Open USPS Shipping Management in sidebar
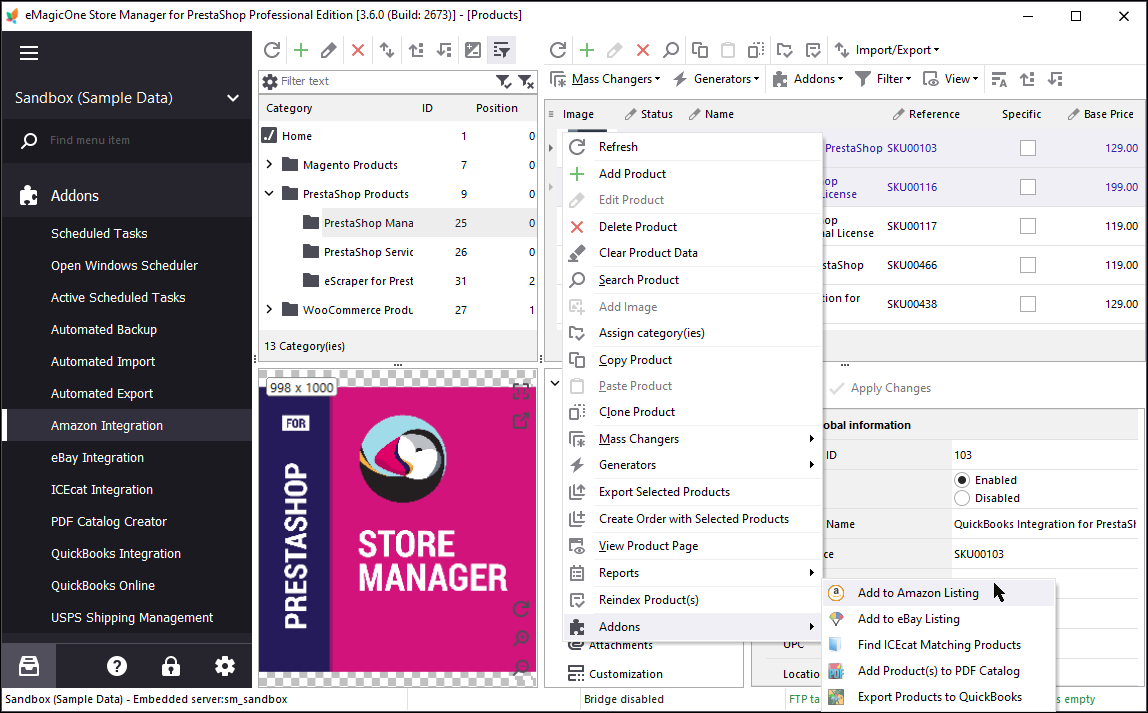Screen dimensions: 1148x713 tap(127, 618)
